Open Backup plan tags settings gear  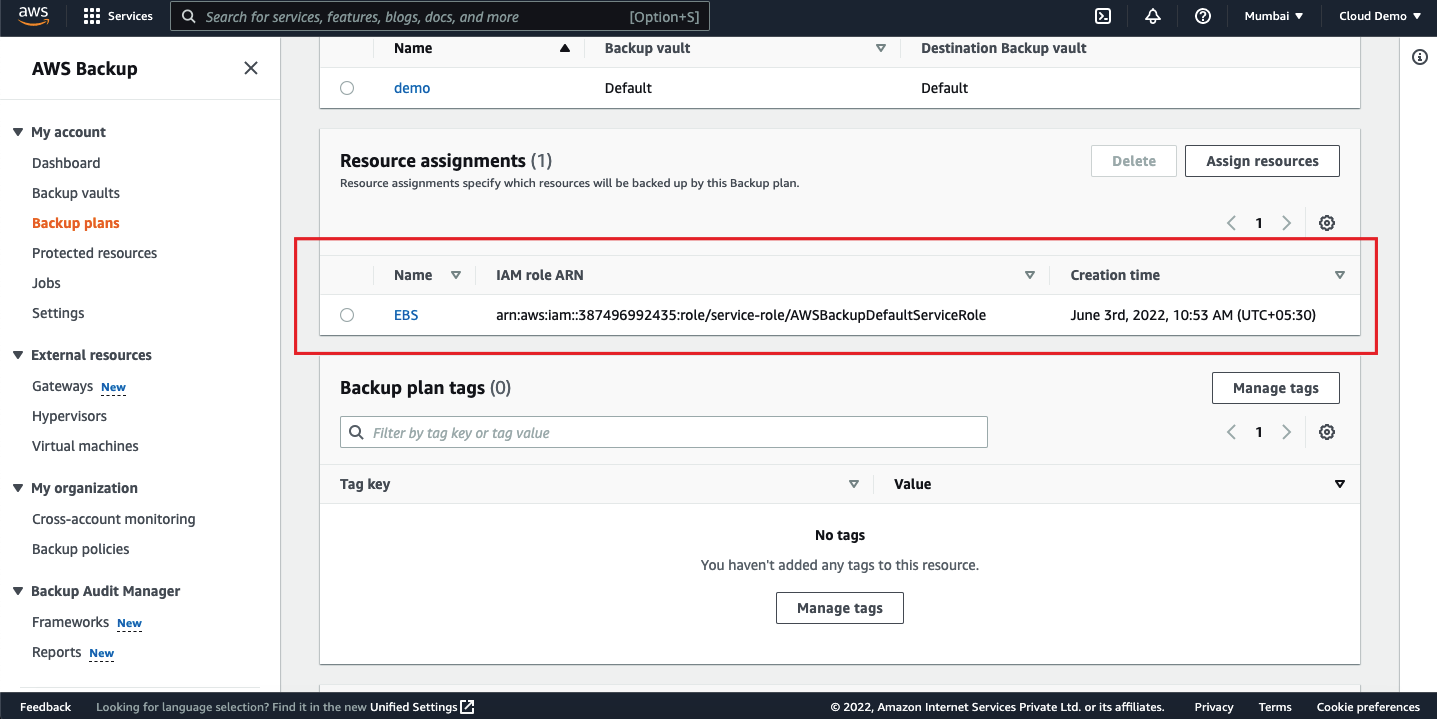[1327, 432]
